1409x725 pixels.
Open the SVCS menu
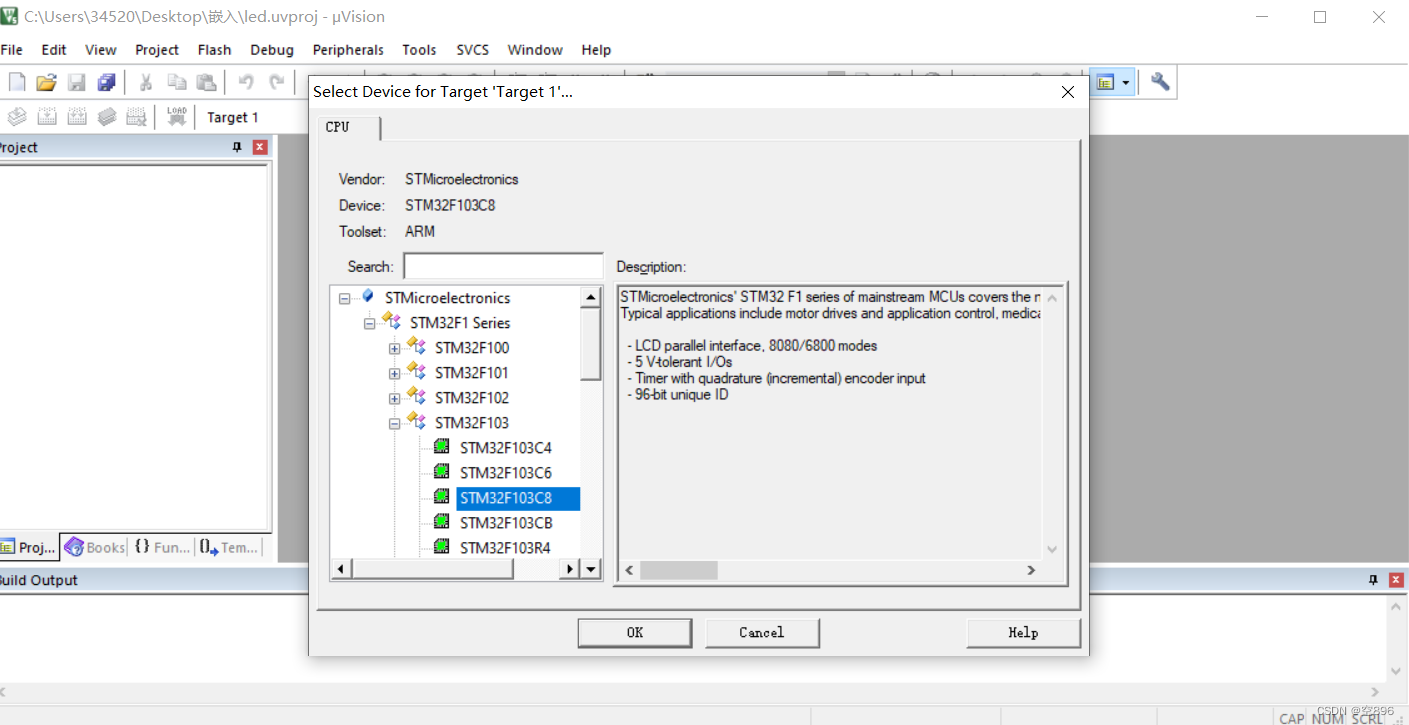pos(473,50)
